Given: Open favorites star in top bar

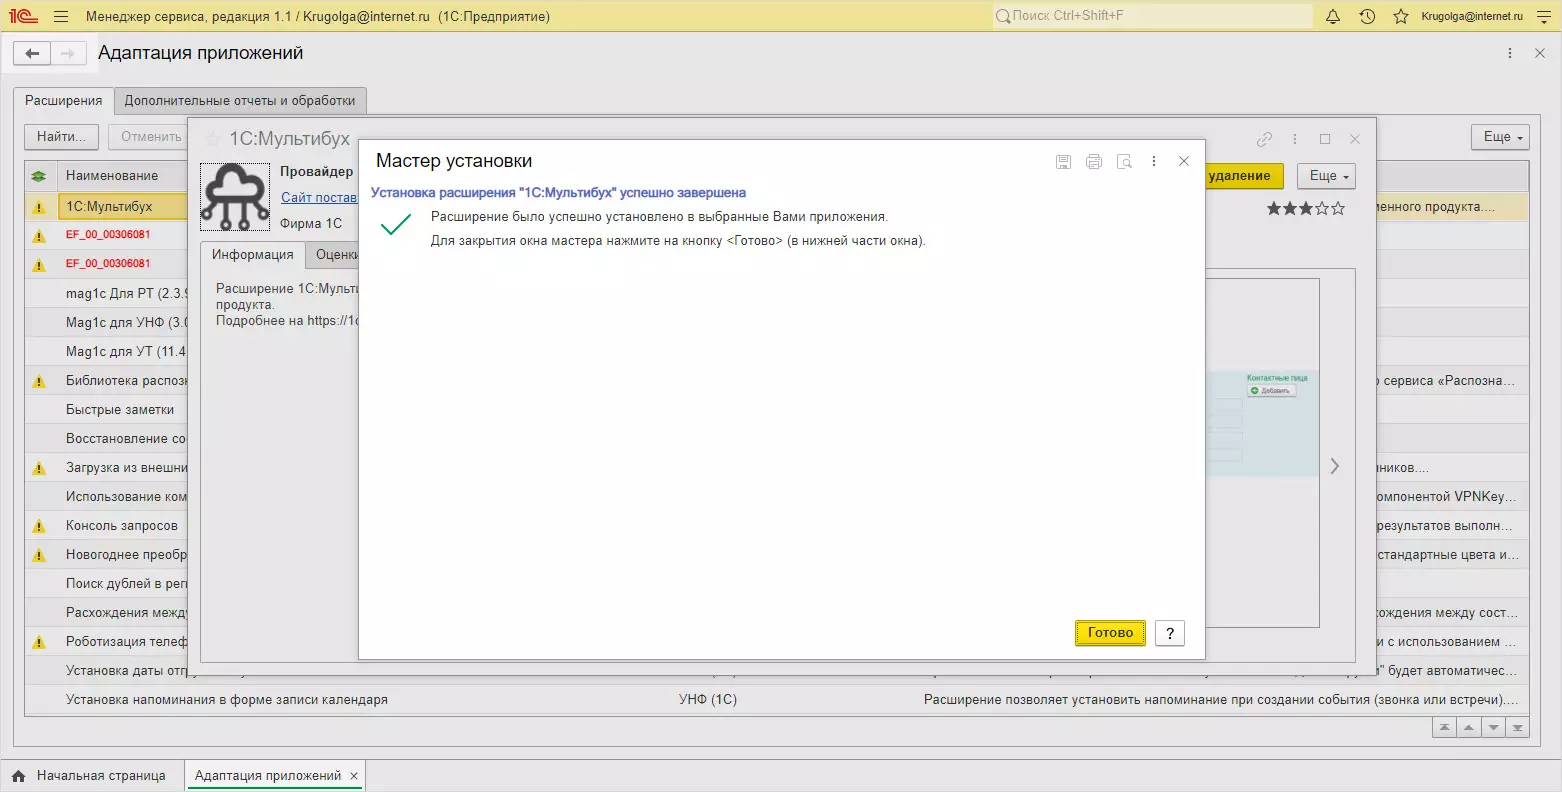Looking at the screenshot, I should pyautogui.click(x=1401, y=16).
